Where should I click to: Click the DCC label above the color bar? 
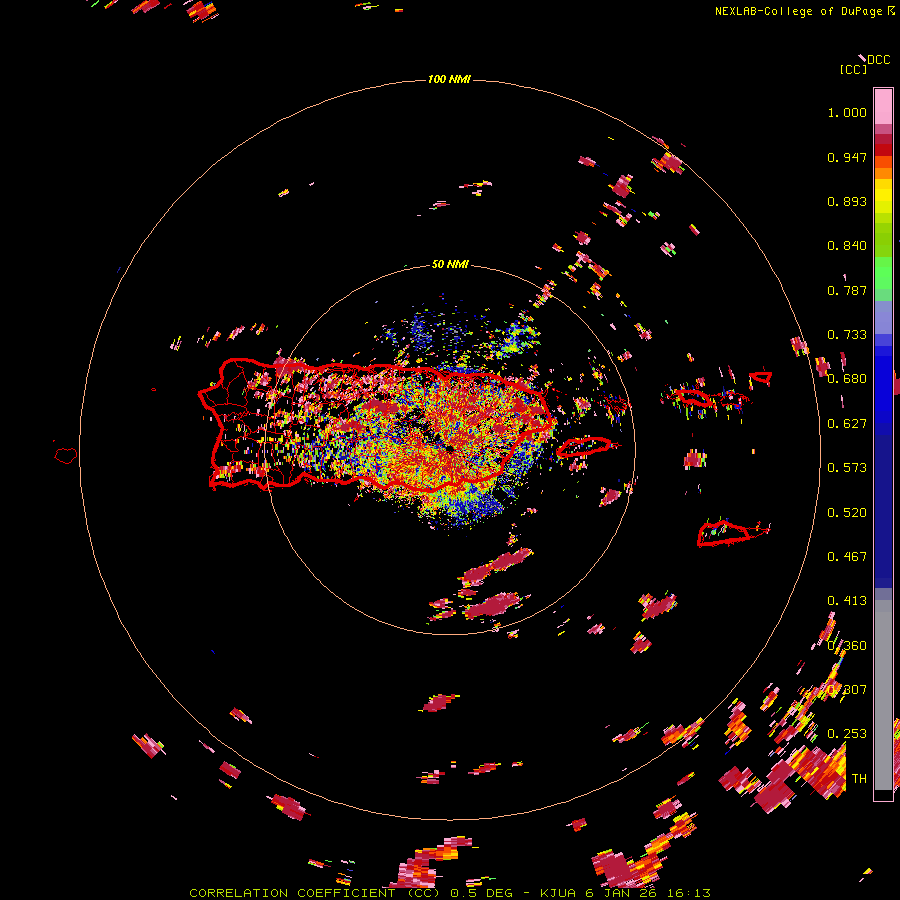pyautogui.click(x=878, y=60)
